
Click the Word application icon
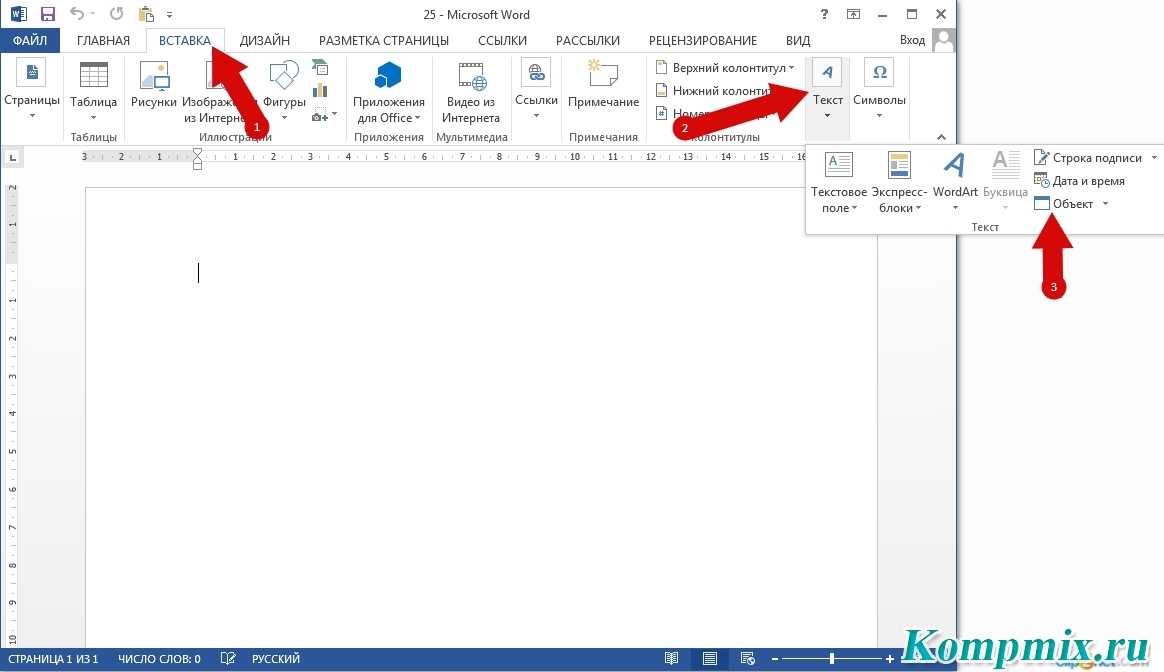pyautogui.click(x=19, y=14)
